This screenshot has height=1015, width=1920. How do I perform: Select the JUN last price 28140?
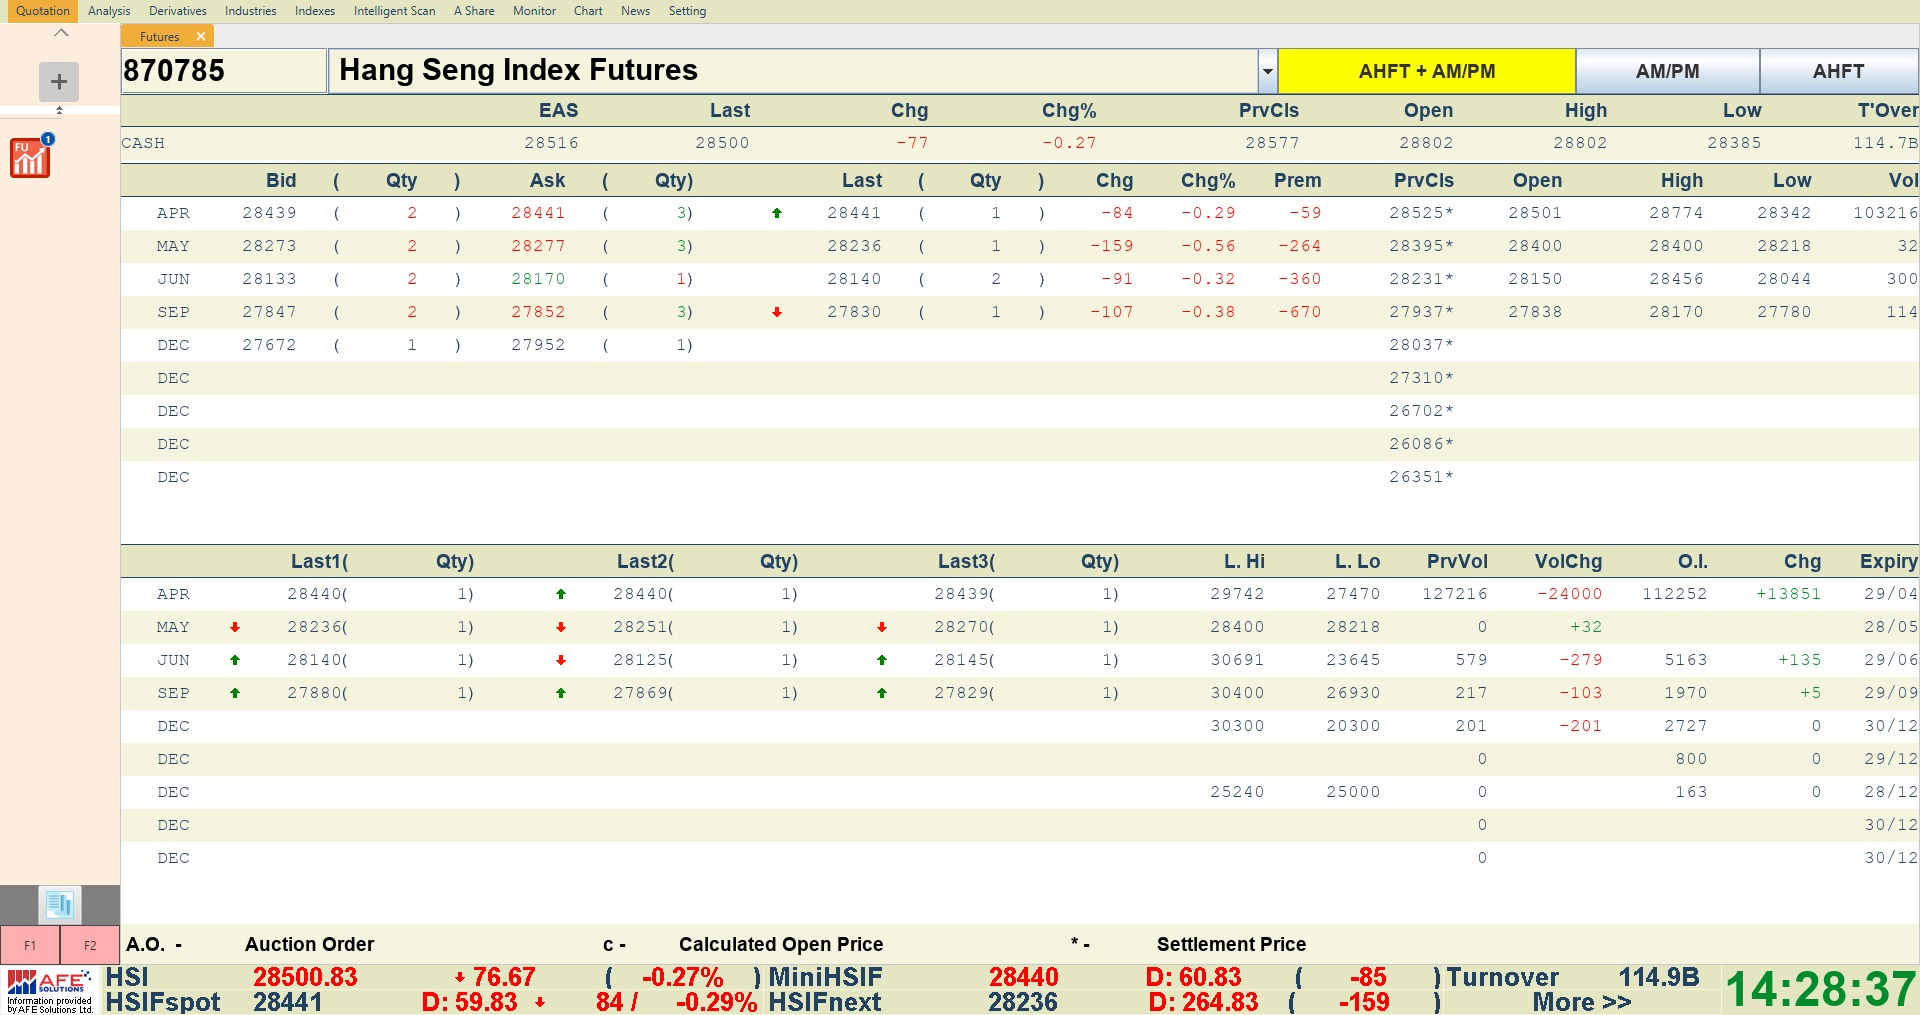pos(854,279)
